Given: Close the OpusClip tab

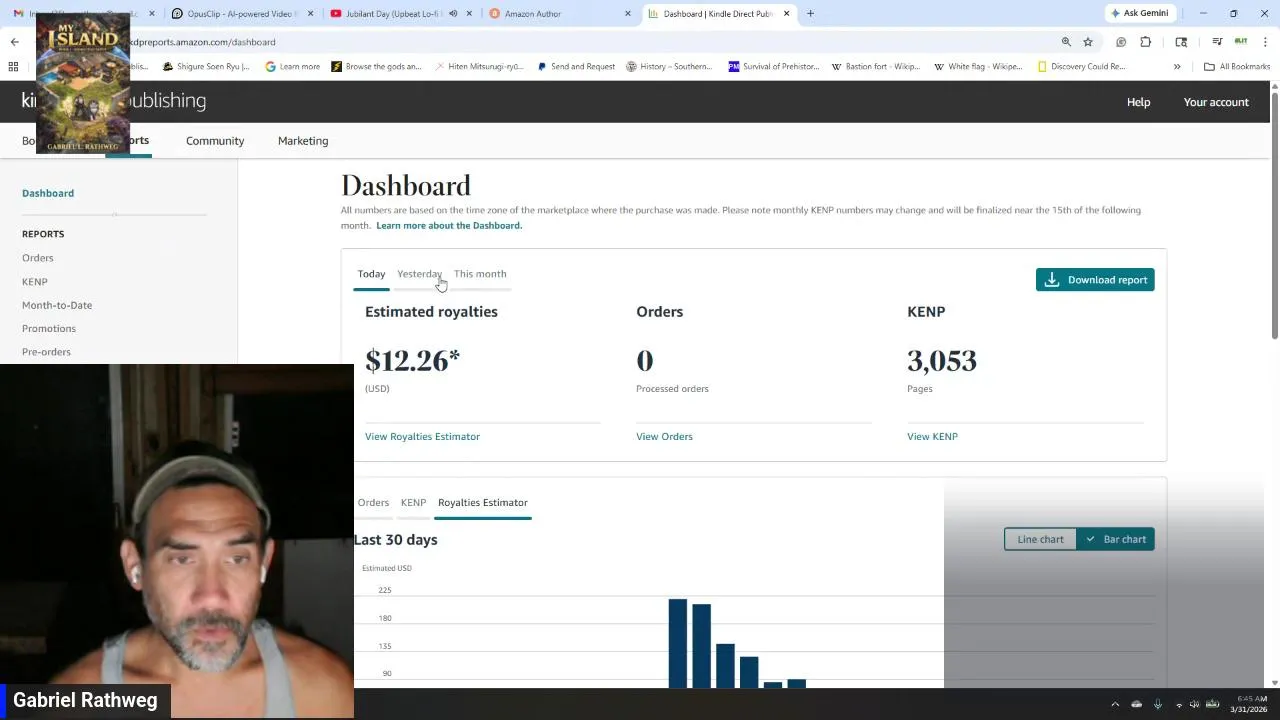Looking at the screenshot, I should point(310,14).
